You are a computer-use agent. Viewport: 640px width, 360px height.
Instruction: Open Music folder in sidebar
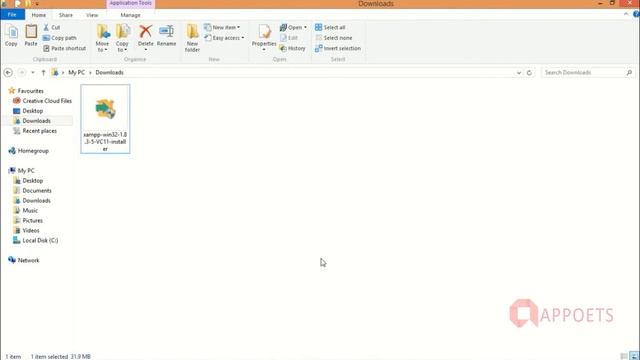click(25, 211)
